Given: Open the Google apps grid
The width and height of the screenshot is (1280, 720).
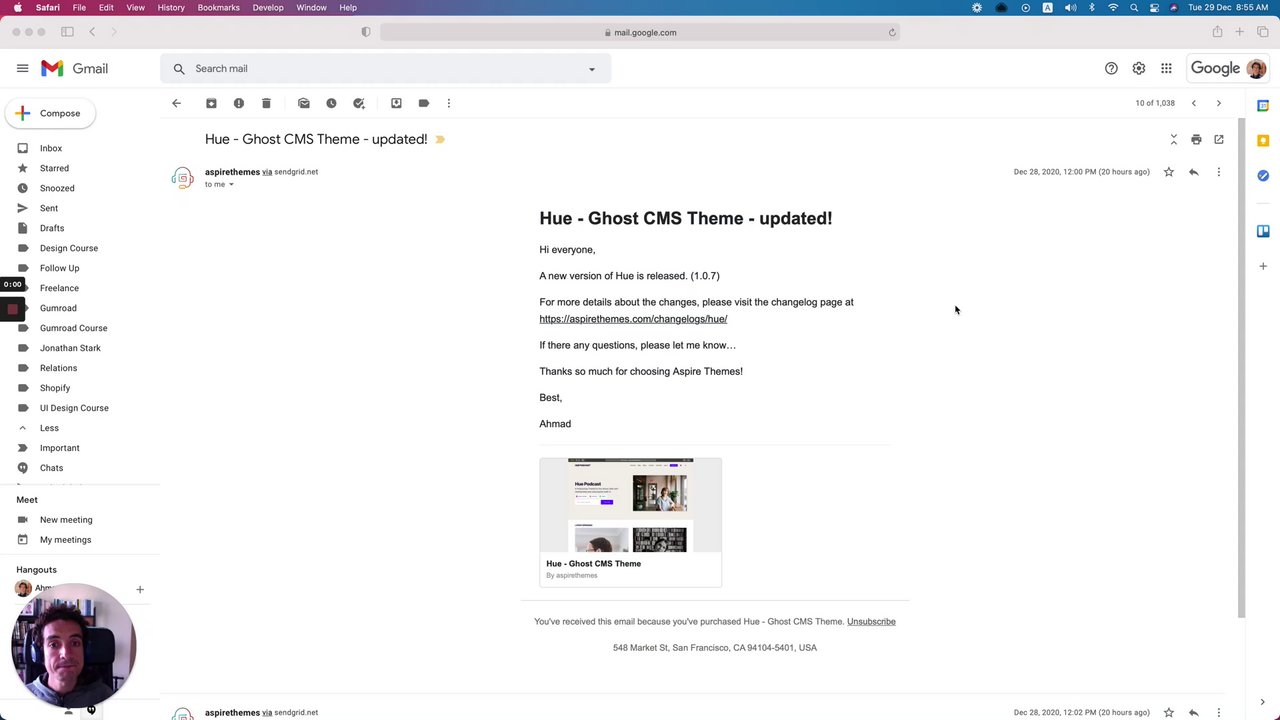Looking at the screenshot, I should 1166,68.
